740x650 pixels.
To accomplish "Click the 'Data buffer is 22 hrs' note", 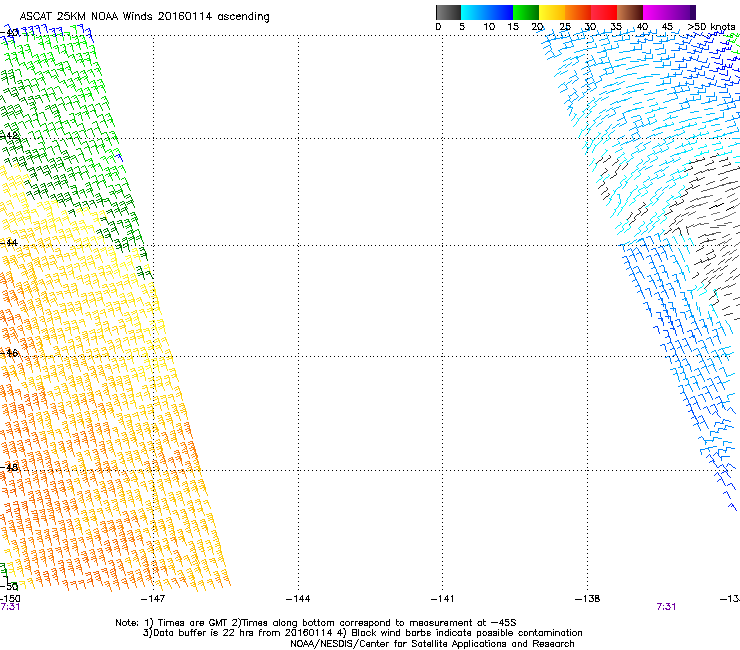I will pos(362,633).
